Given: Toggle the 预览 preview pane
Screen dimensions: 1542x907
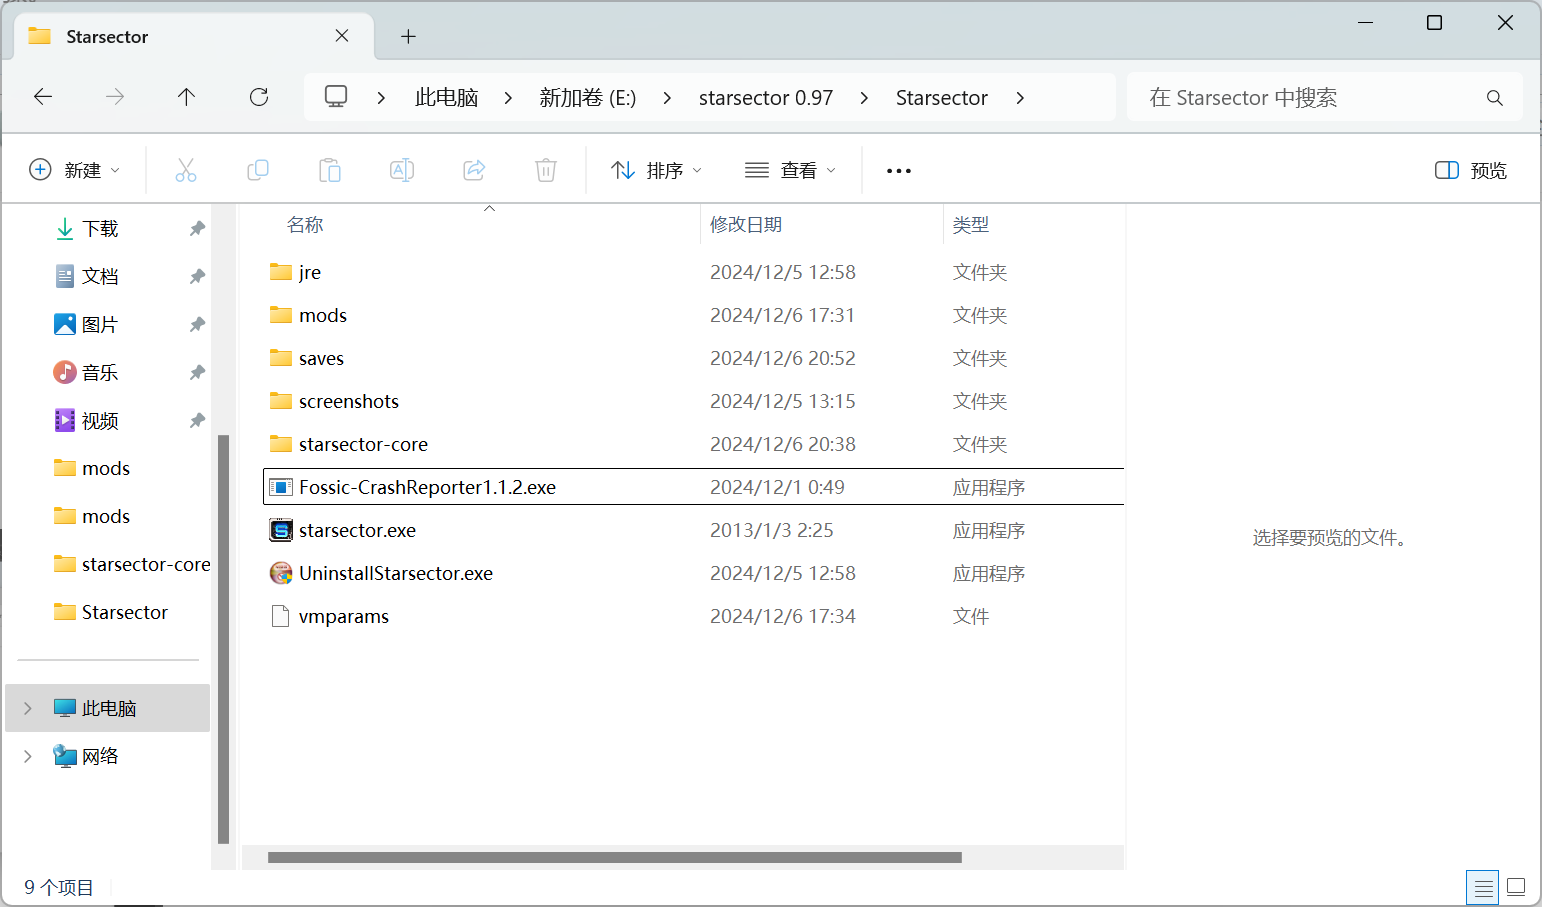Looking at the screenshot, I should tap(1470, 170).
